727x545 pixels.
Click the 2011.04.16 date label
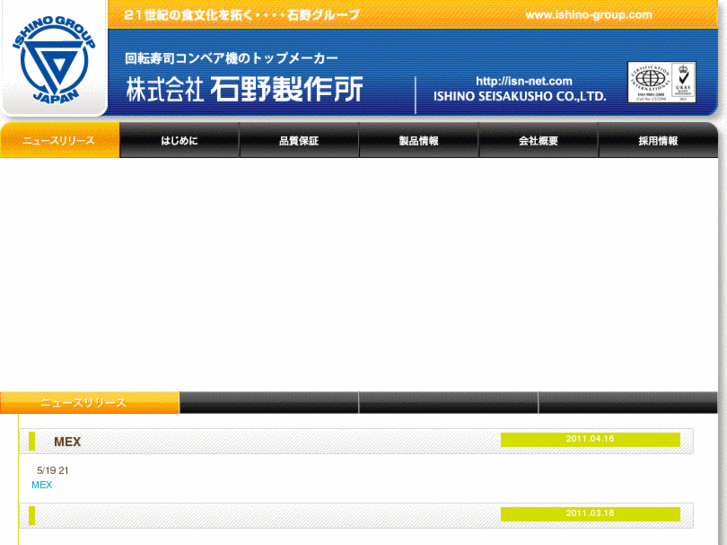590,439
